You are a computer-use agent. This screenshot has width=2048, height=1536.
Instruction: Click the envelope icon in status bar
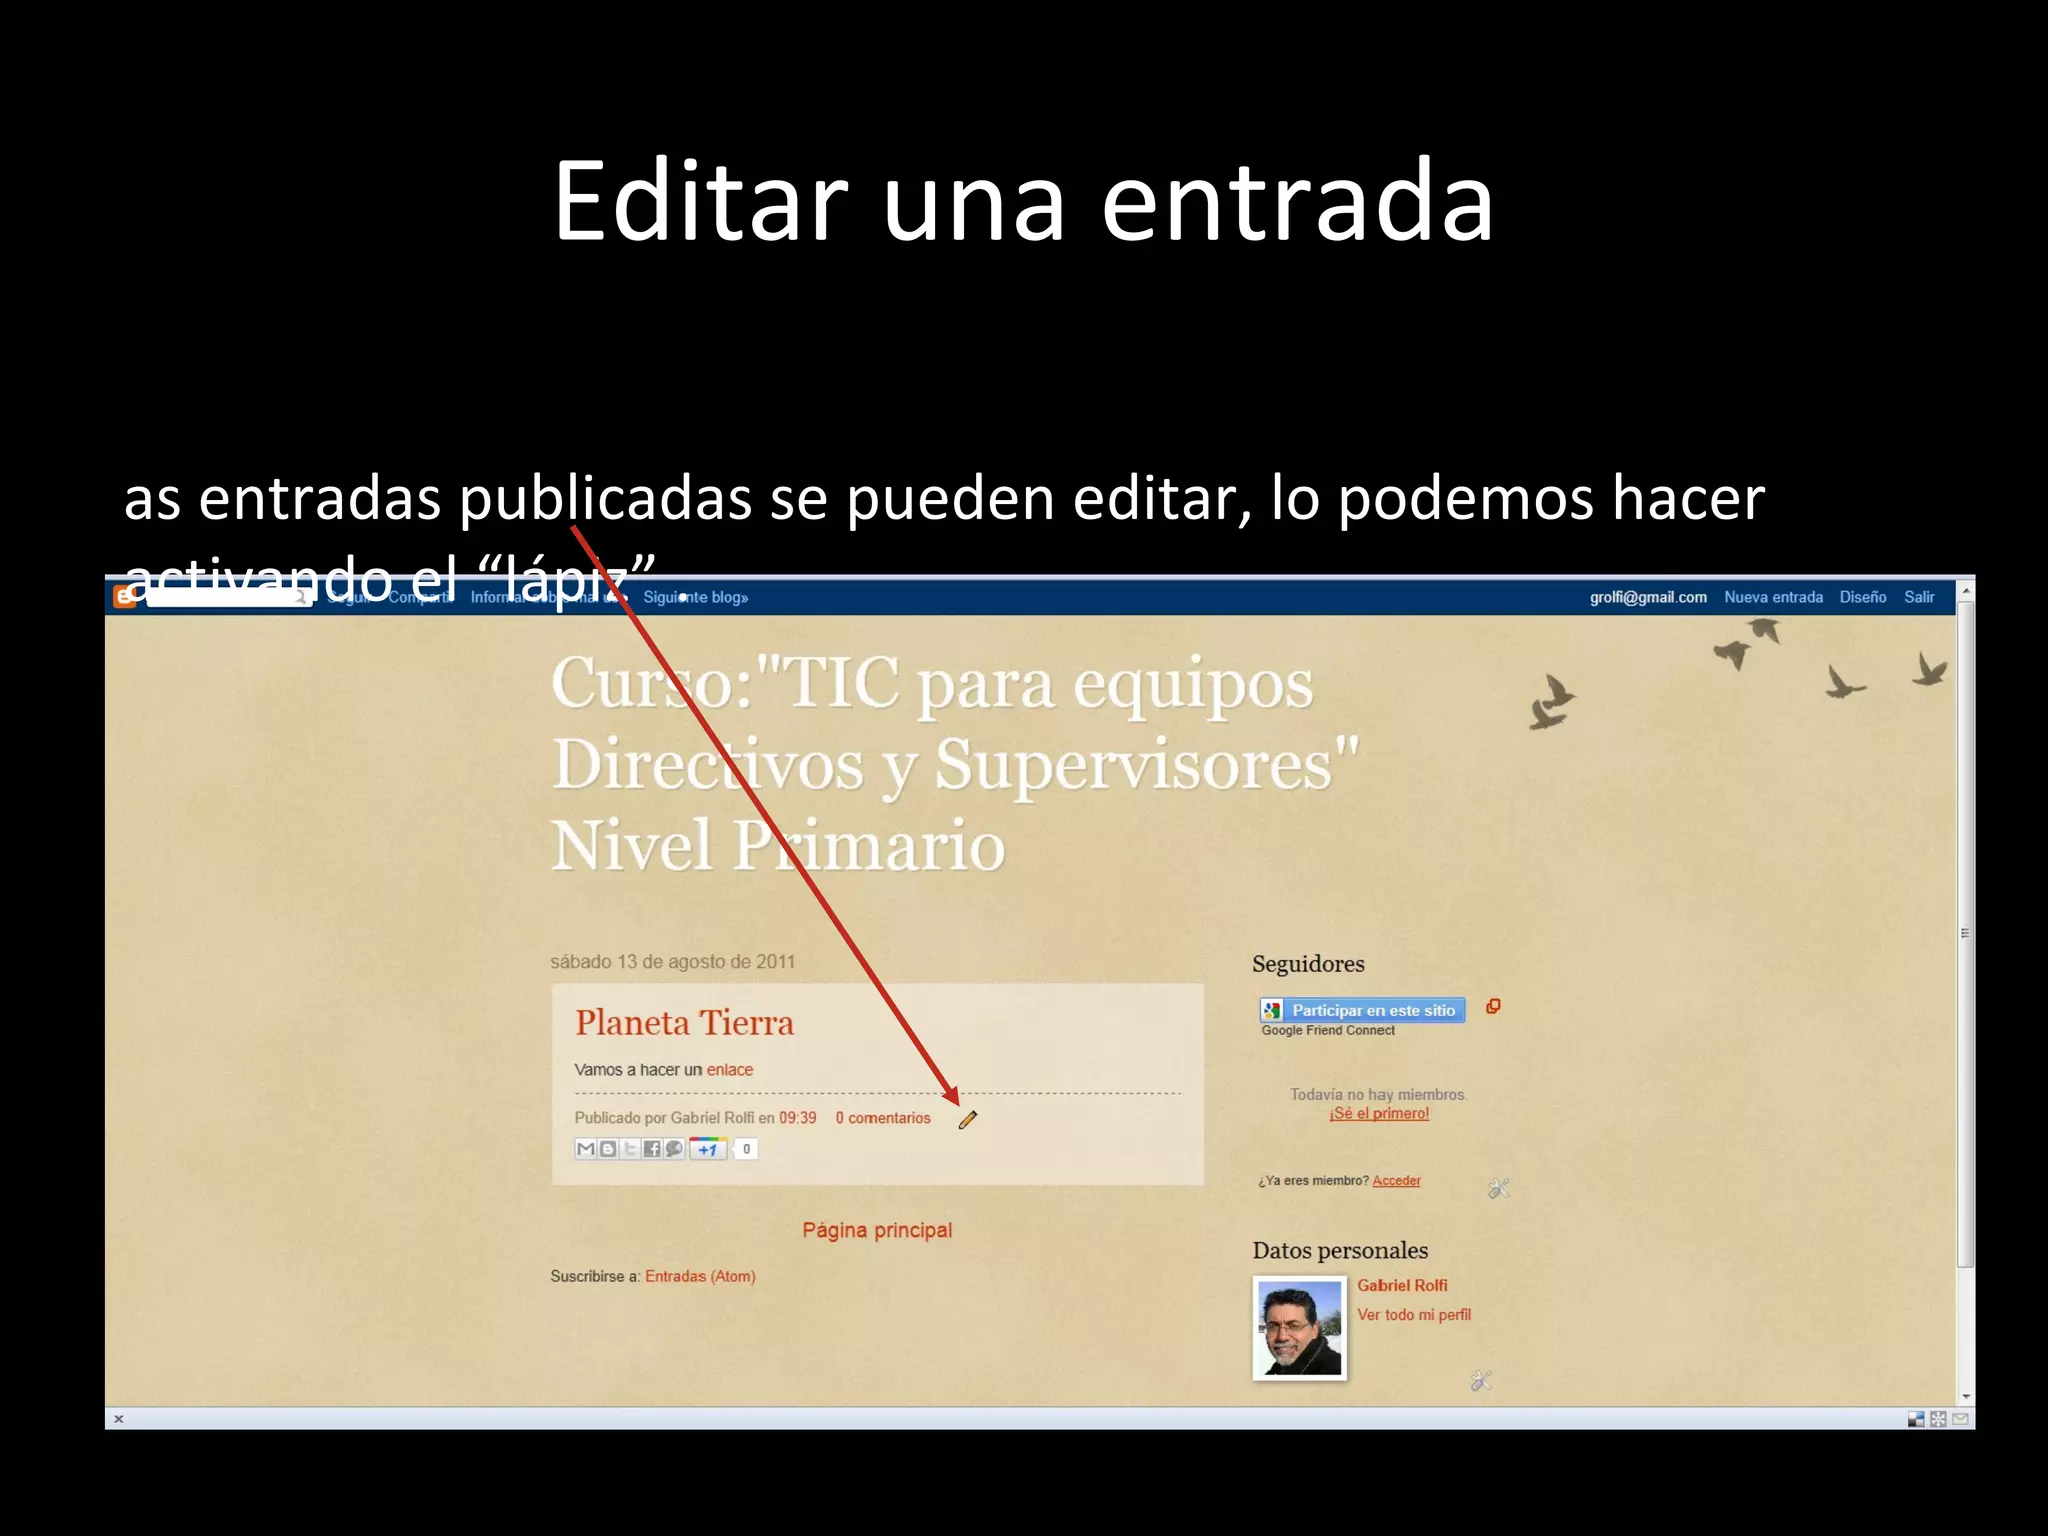[1960, 1418]
